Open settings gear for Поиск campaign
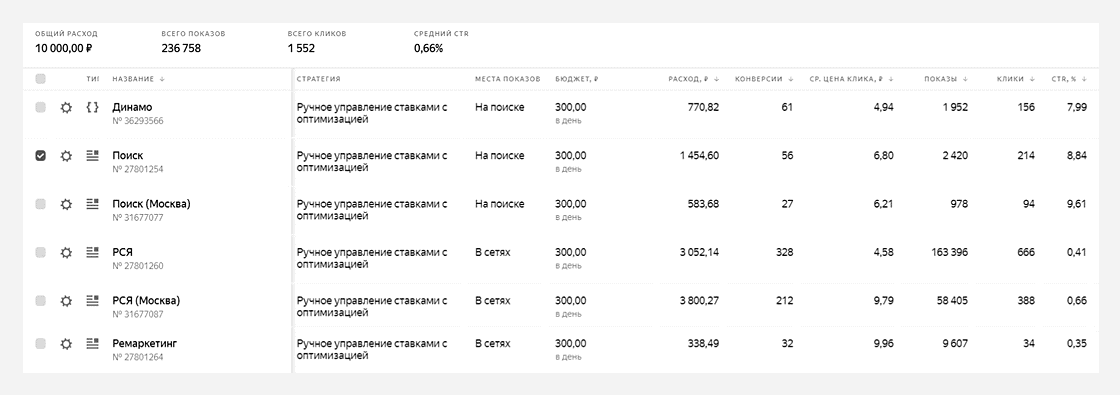1120x395 pixels. (x=66, y=156)
